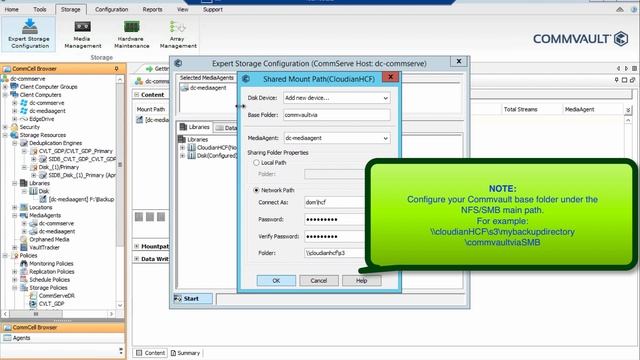
Task: Open Expert Storage Configuration tool
Action: [x=29, y=33]
